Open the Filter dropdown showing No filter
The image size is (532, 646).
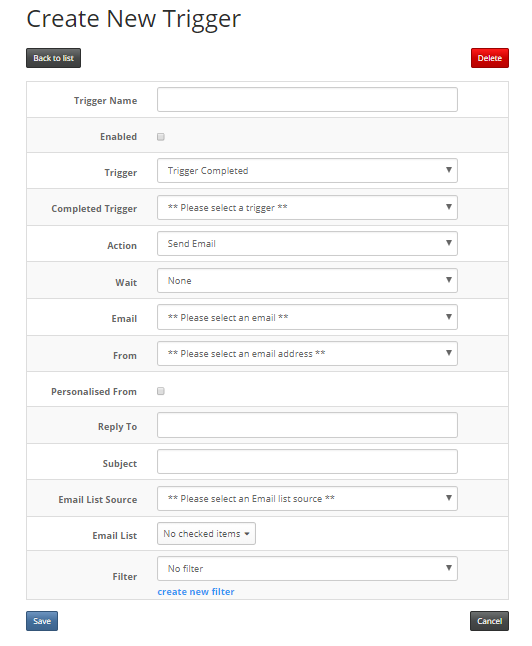coord(307,569)
